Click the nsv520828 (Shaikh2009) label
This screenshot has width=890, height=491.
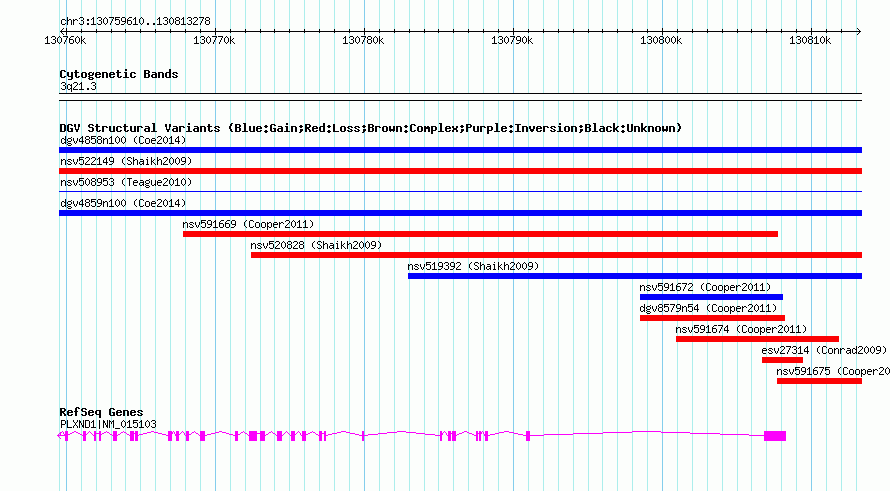316,245
